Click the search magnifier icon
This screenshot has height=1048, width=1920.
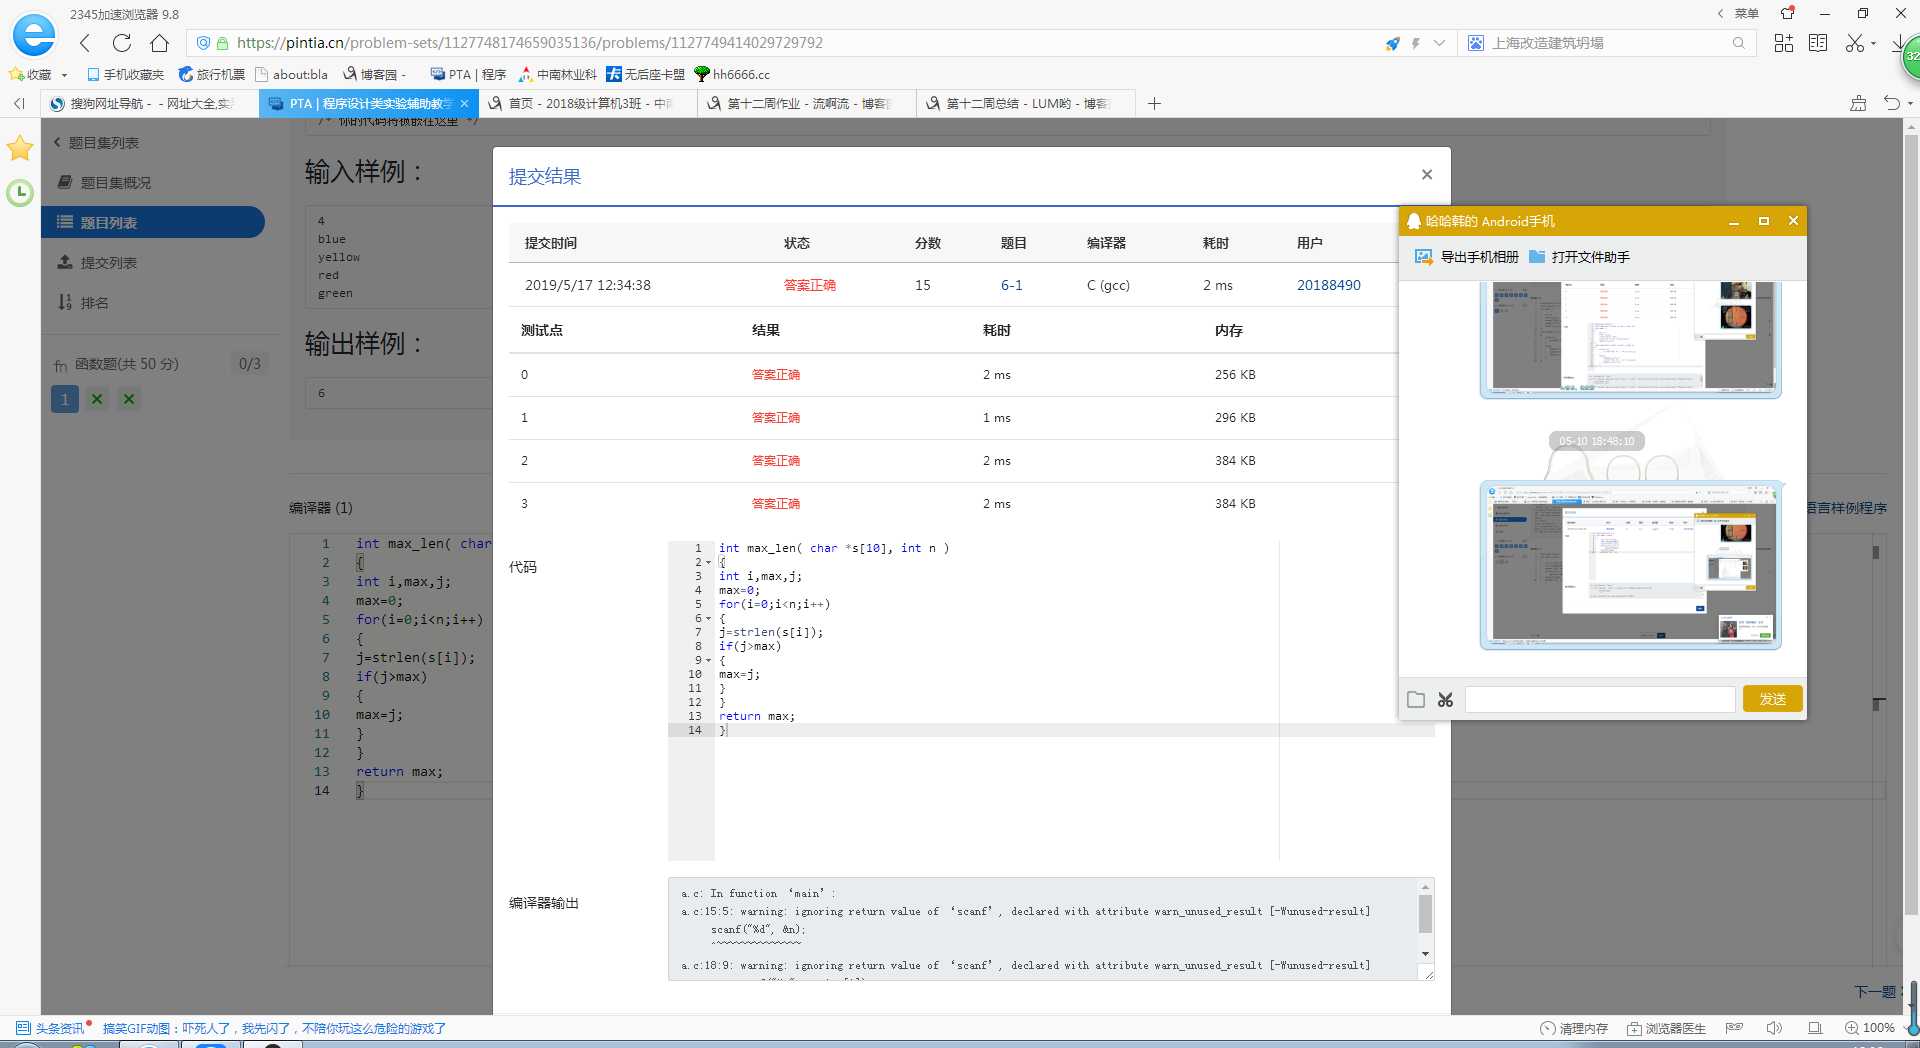click(x=1739, y=43)
